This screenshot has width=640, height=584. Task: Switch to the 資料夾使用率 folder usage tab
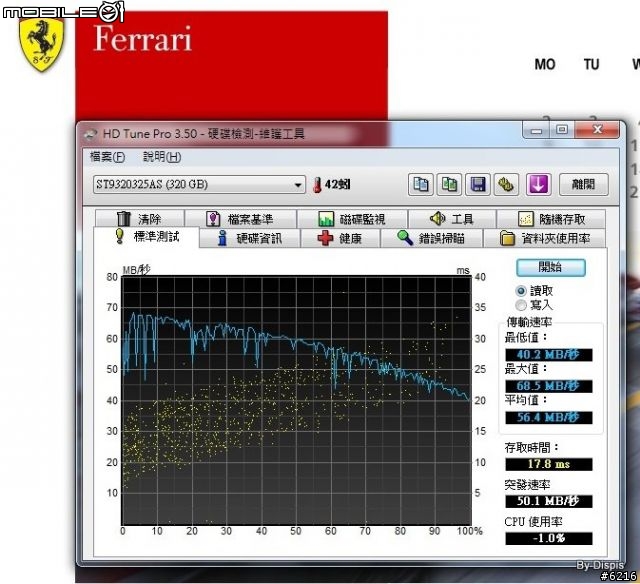click(x=545, y=238)
